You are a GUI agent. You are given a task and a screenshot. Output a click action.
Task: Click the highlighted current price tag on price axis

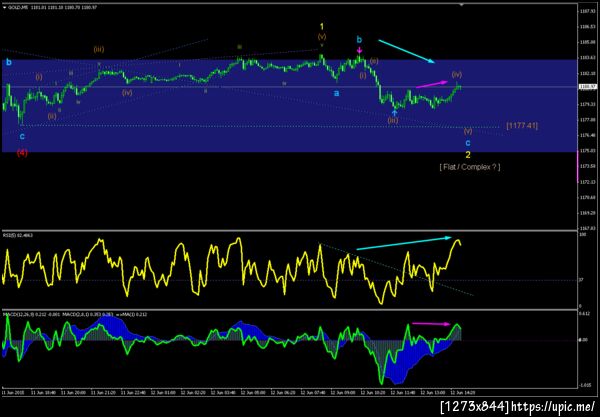588,87
